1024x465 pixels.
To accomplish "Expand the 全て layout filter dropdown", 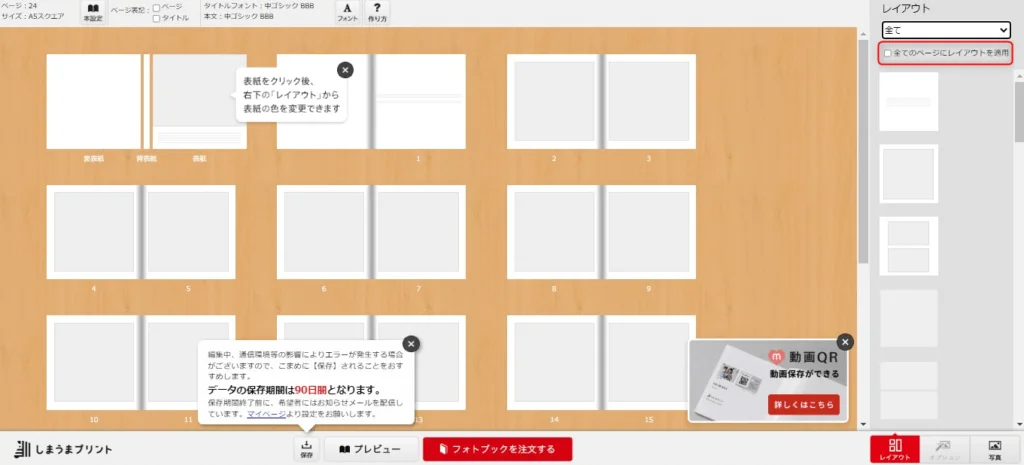I will (x=945, y=31).
